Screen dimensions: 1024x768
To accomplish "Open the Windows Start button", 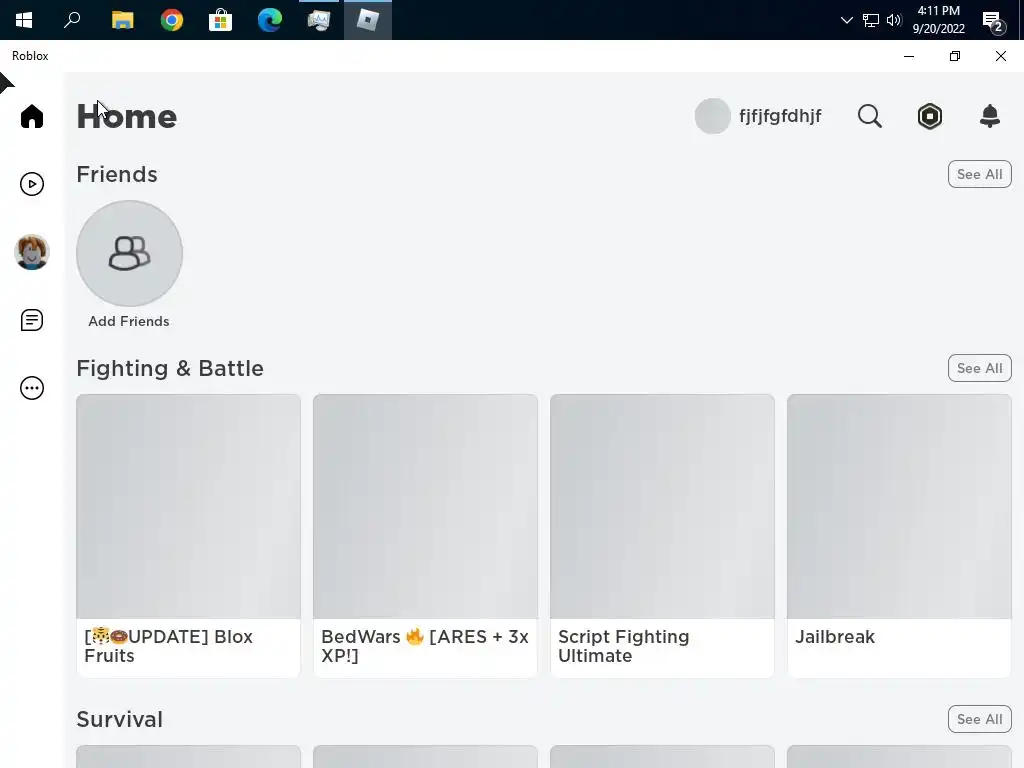I will coord(24,20).
